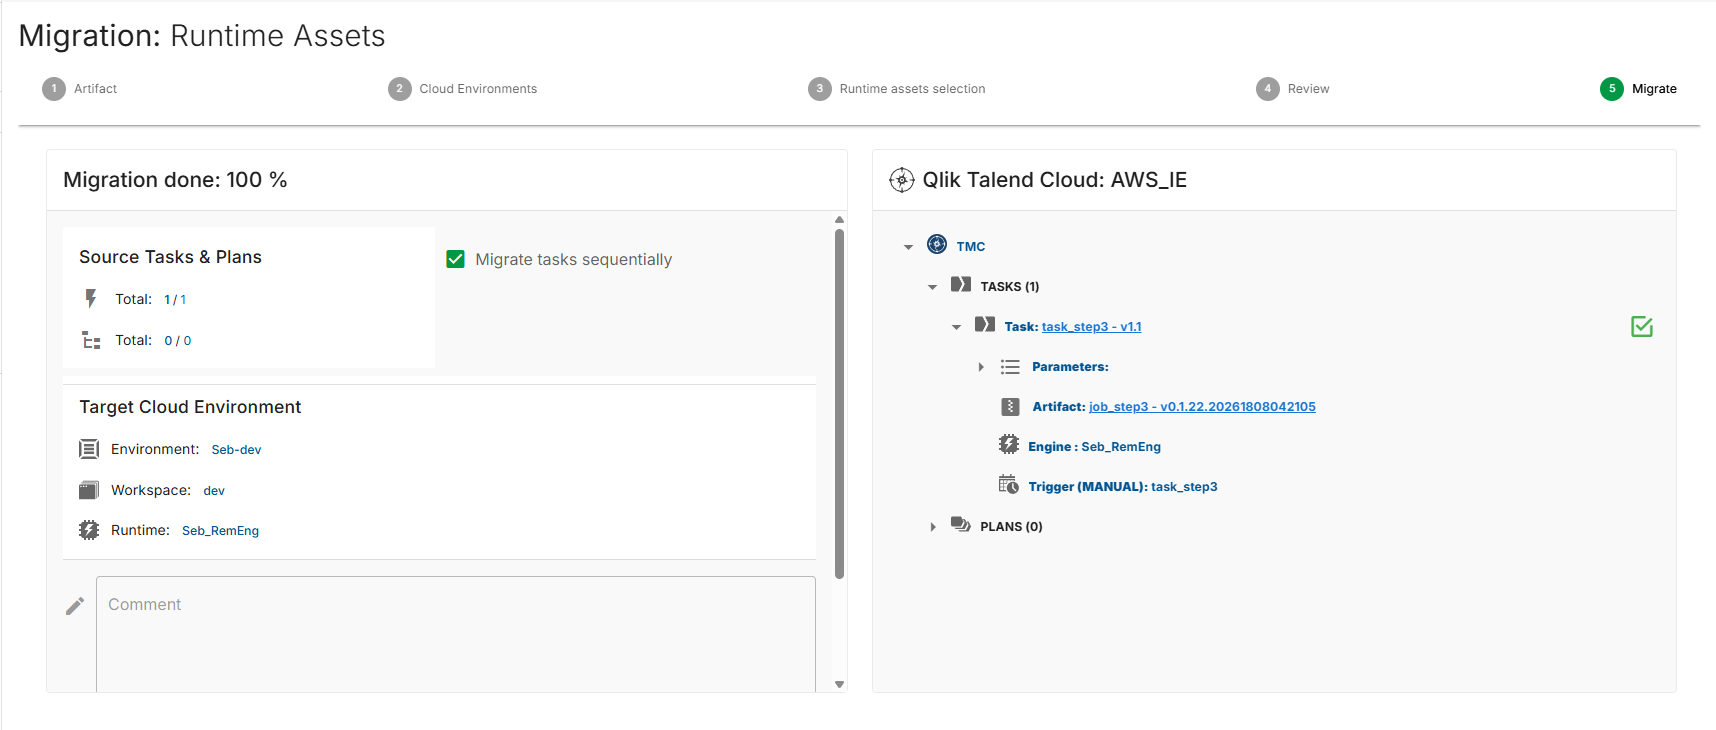Click Target Cloud Environment heading
The image size is (1716, 730).
click(x=190, y=407)
